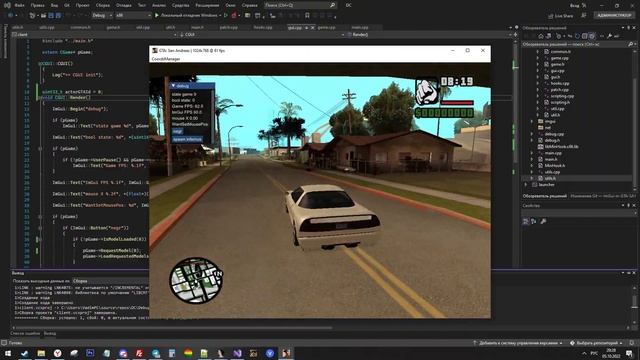Open the Visual Studio taskbar icon
This screenshot has width=640, height=360.
tap(237, 353)
